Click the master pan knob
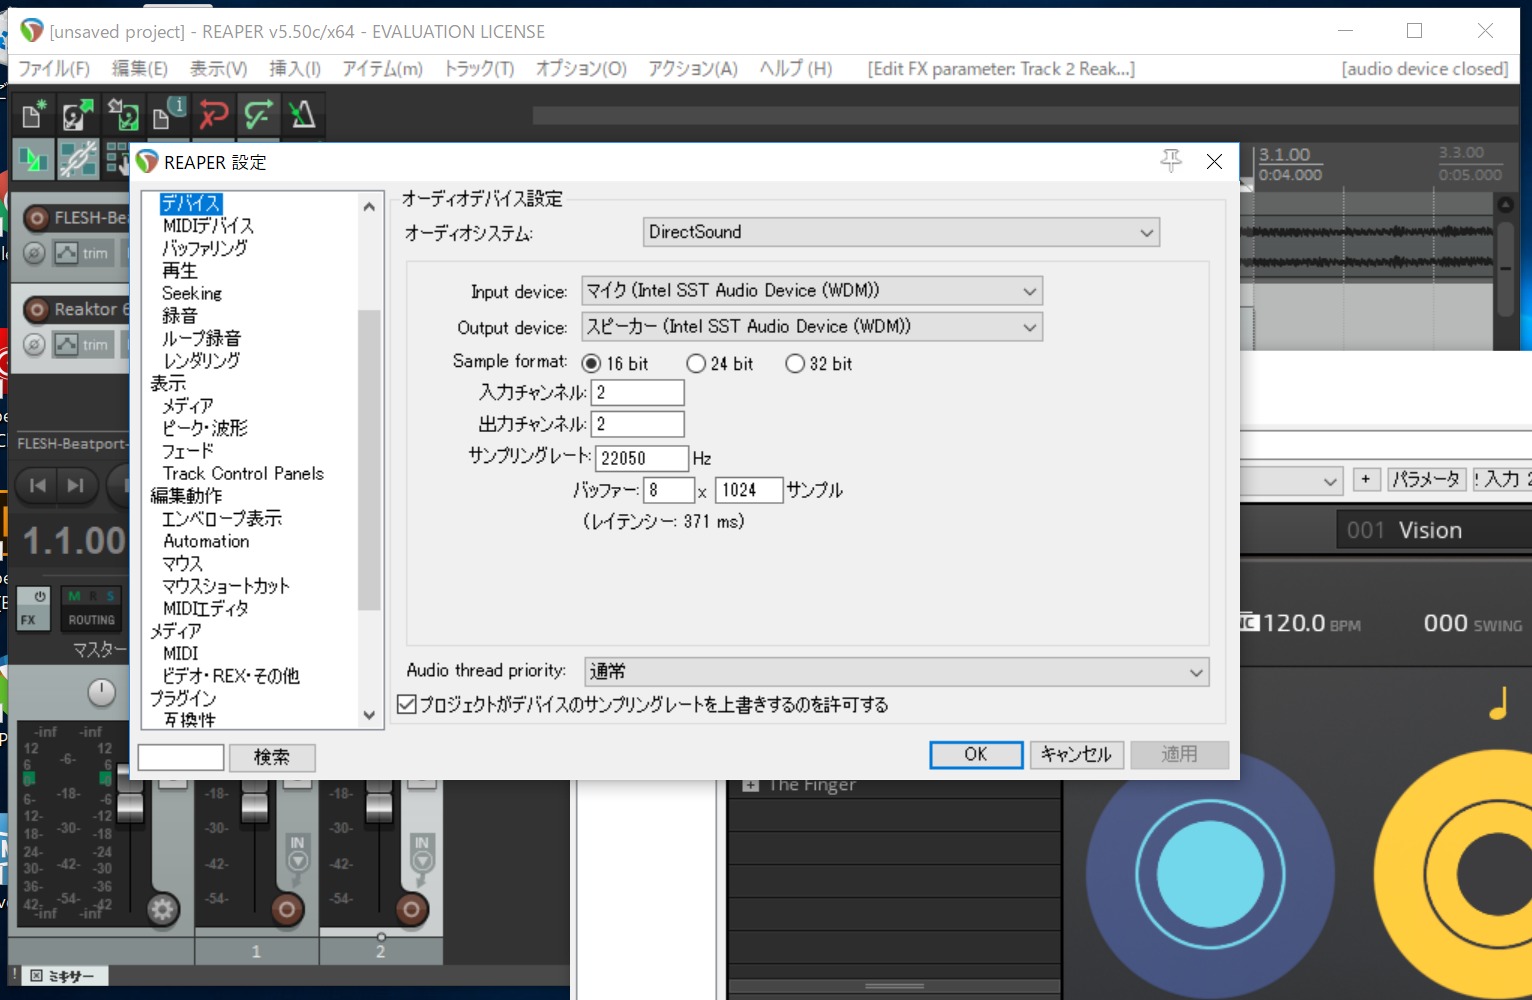The width and height of the screenshot is (1532, 1000). [x=101, y=692]
